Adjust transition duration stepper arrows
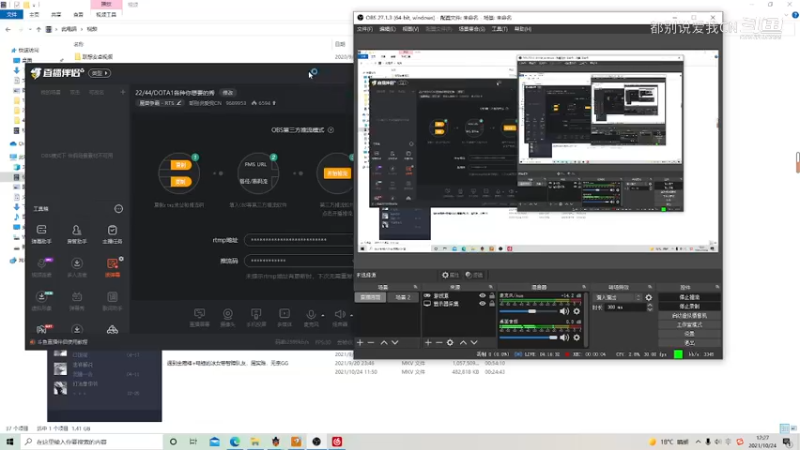The width and height of the screenshot is (800, 450). pos(649,307)
